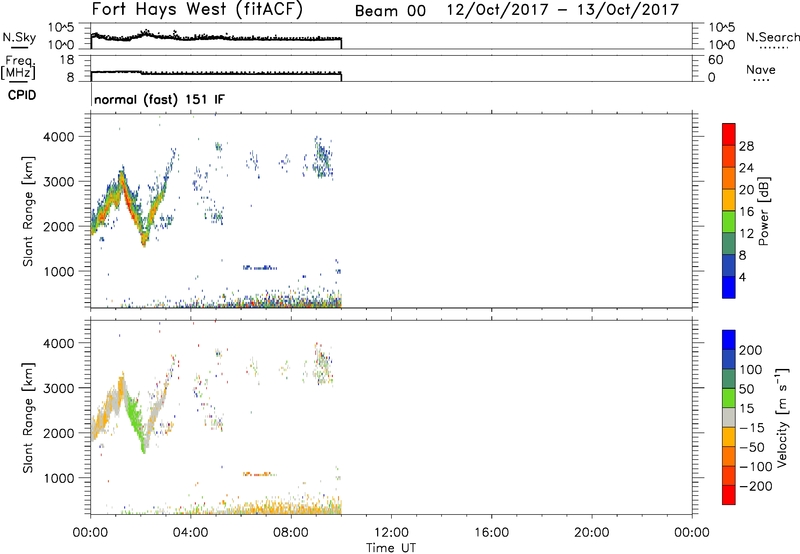
Task: Click the 'Fort Hays West (fitACF)' plot title
Action: [x=196, y=10]
